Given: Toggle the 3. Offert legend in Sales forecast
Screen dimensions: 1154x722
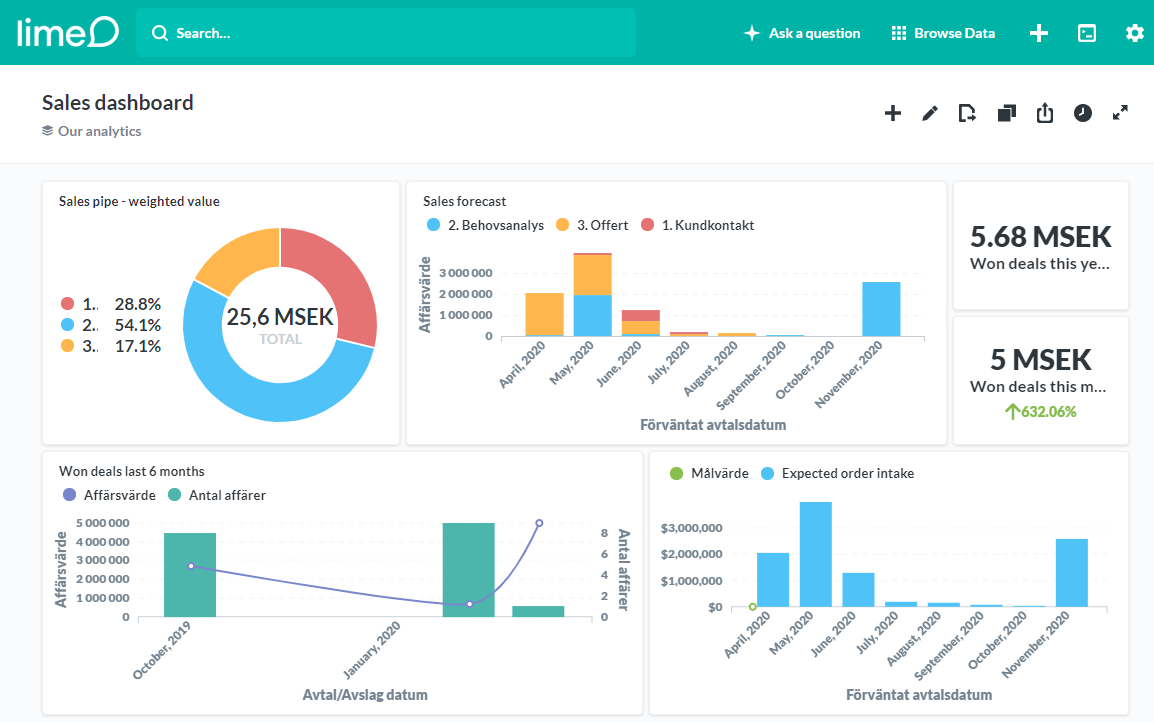Looking at the screenshot, I should (x=591, y=225).
